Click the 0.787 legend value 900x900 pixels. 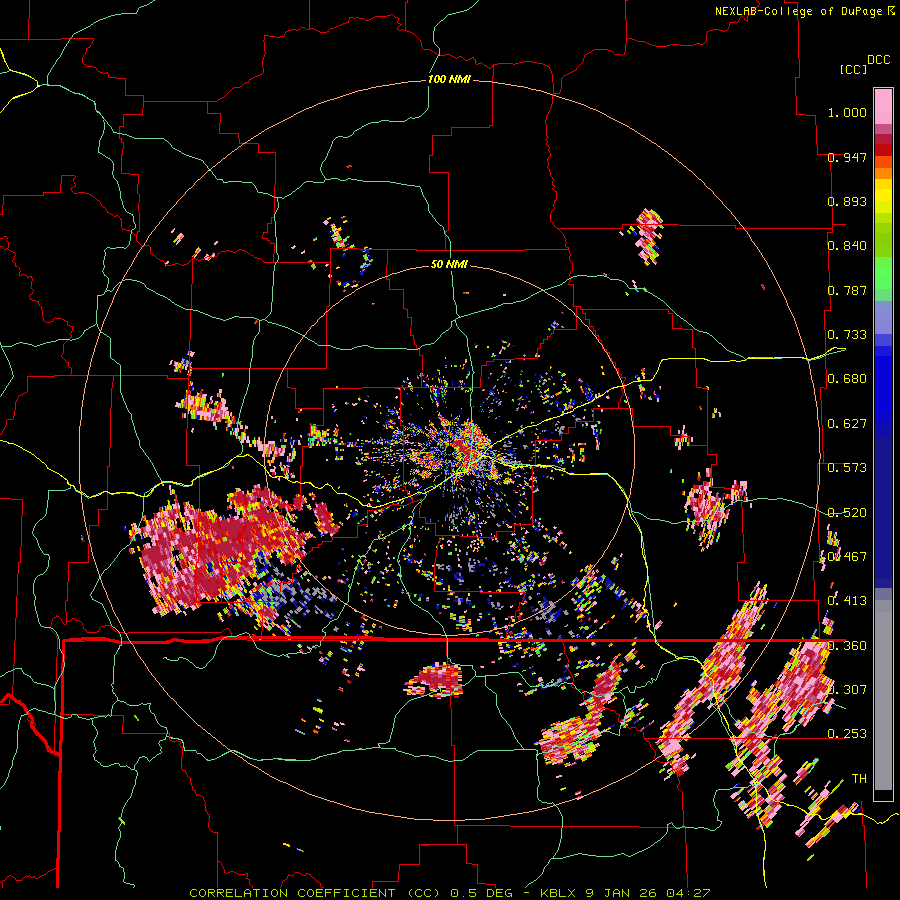847,290
